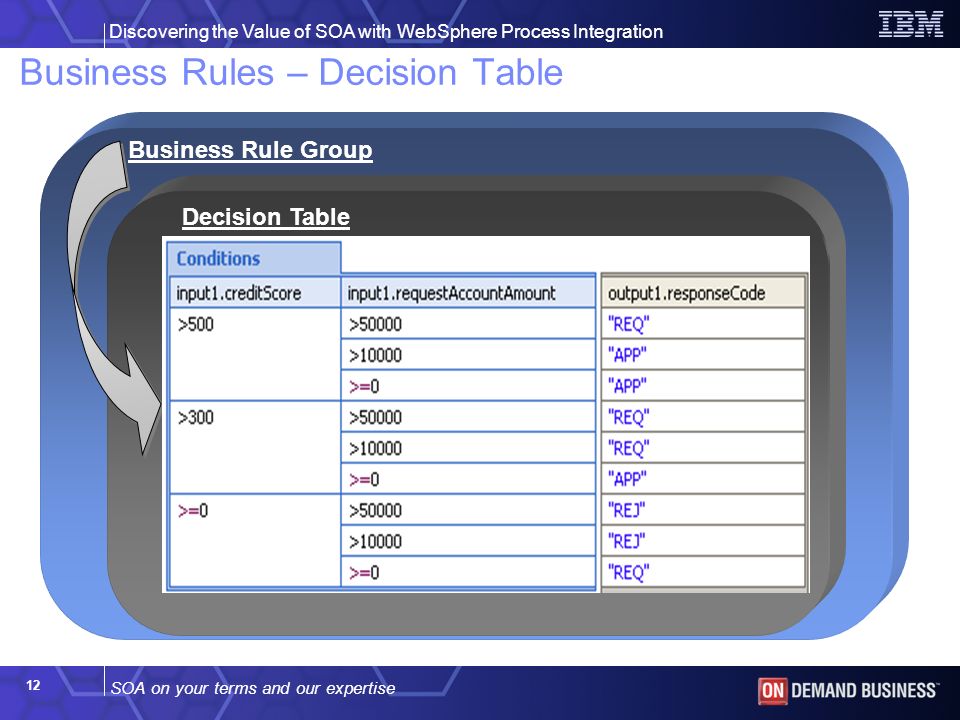Select "REJ" response in the >10000 bottom-group row
Image resolution: width=960 pixels, height=720 pixels.
pos(703,541)
